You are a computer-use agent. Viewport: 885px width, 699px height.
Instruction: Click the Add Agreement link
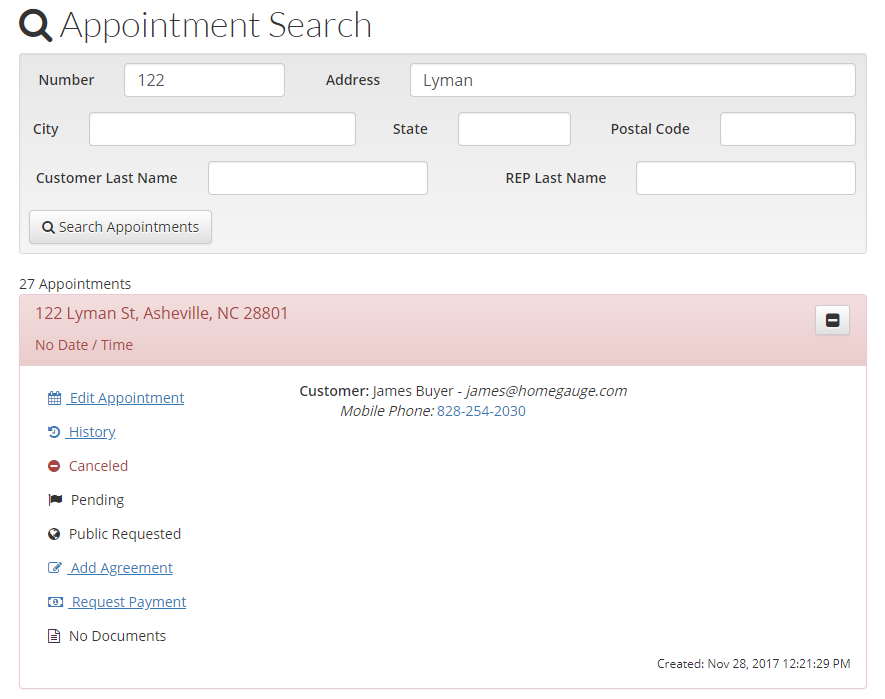click(121, 568)
